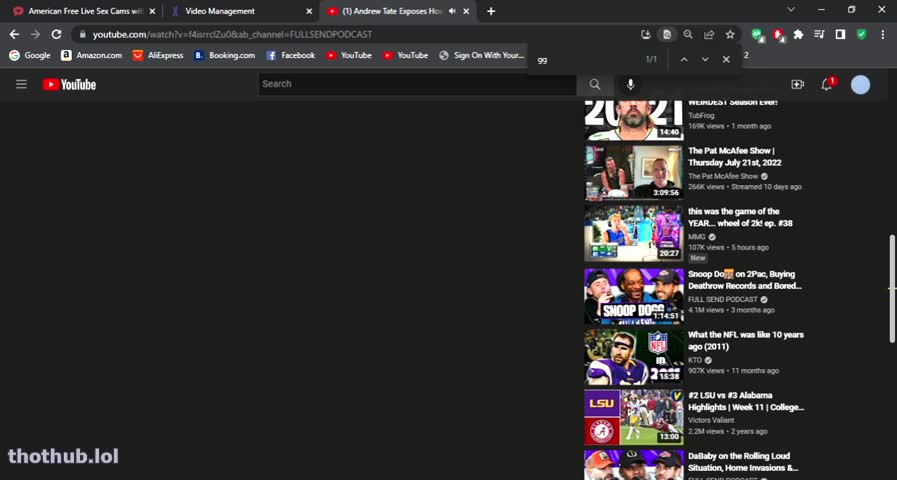Screen dimensions: 897x480
Task: Open 'Snoop Dogg on 2Pac' video title
Action: point(745,280)
